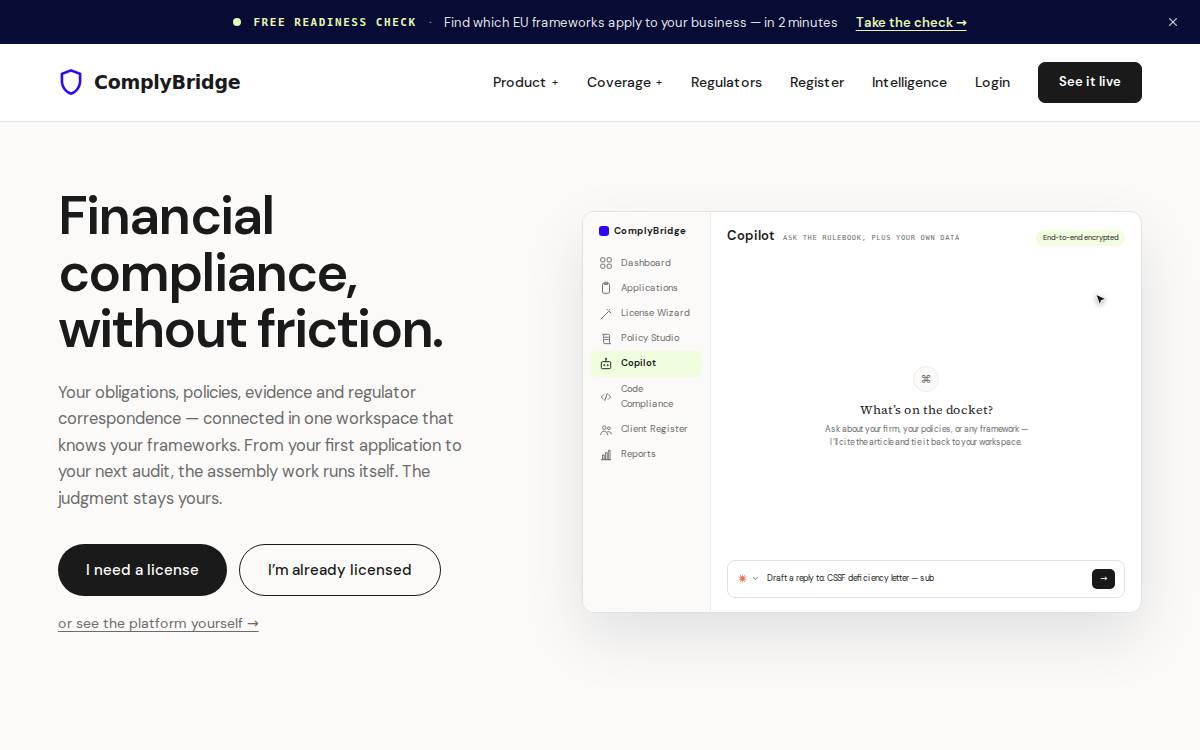Click the ComplyBridge shield logo icon
This screenshot has height=750, width=1200.
pyautogui.click(x=71, y=82)
